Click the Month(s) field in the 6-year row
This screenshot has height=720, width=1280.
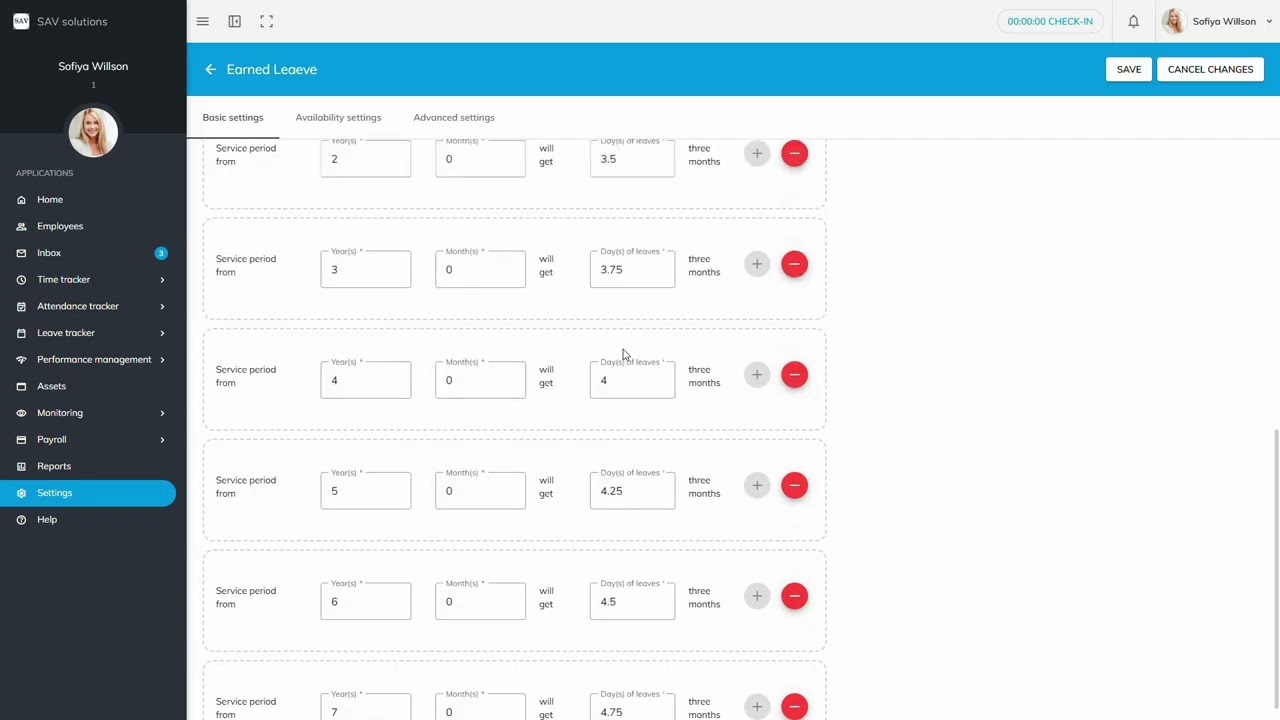coord(480,601)
